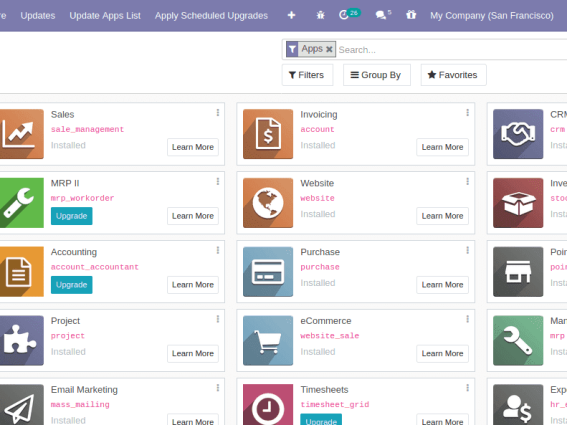This screenshot has width=567, height=425.
Task: Remove the Apps filter facet
Action: click(329, 49)
